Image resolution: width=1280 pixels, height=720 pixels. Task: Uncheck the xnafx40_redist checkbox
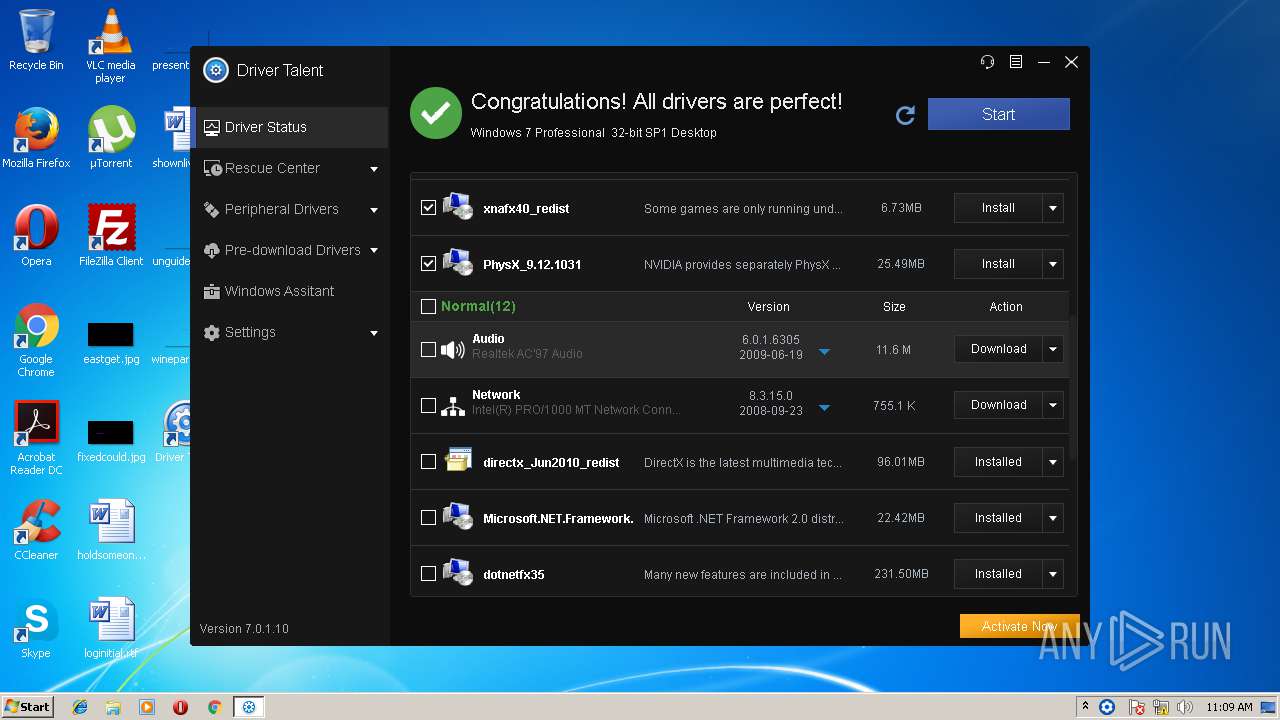[428, 208]
